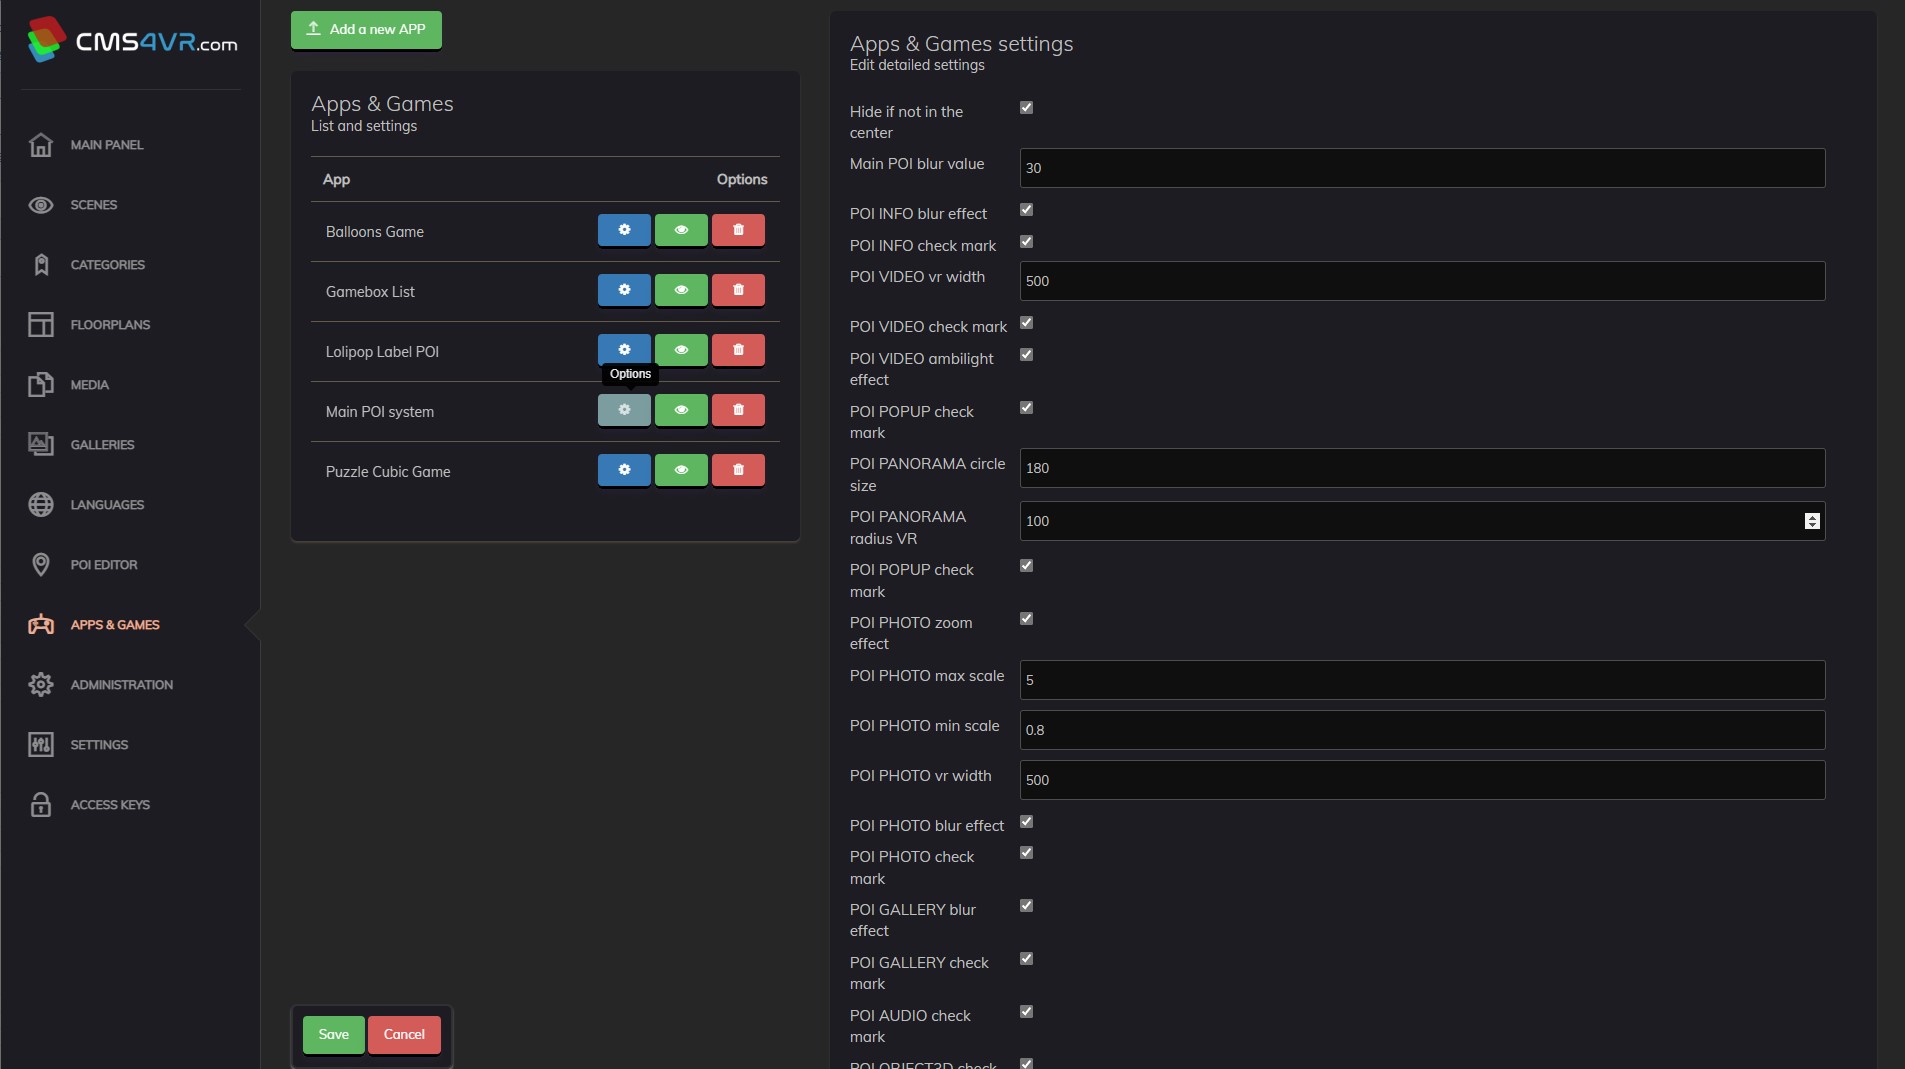Click Main POI blur value field
The height and width of the screenshot is (1069, 1905).
(1422, 168)
